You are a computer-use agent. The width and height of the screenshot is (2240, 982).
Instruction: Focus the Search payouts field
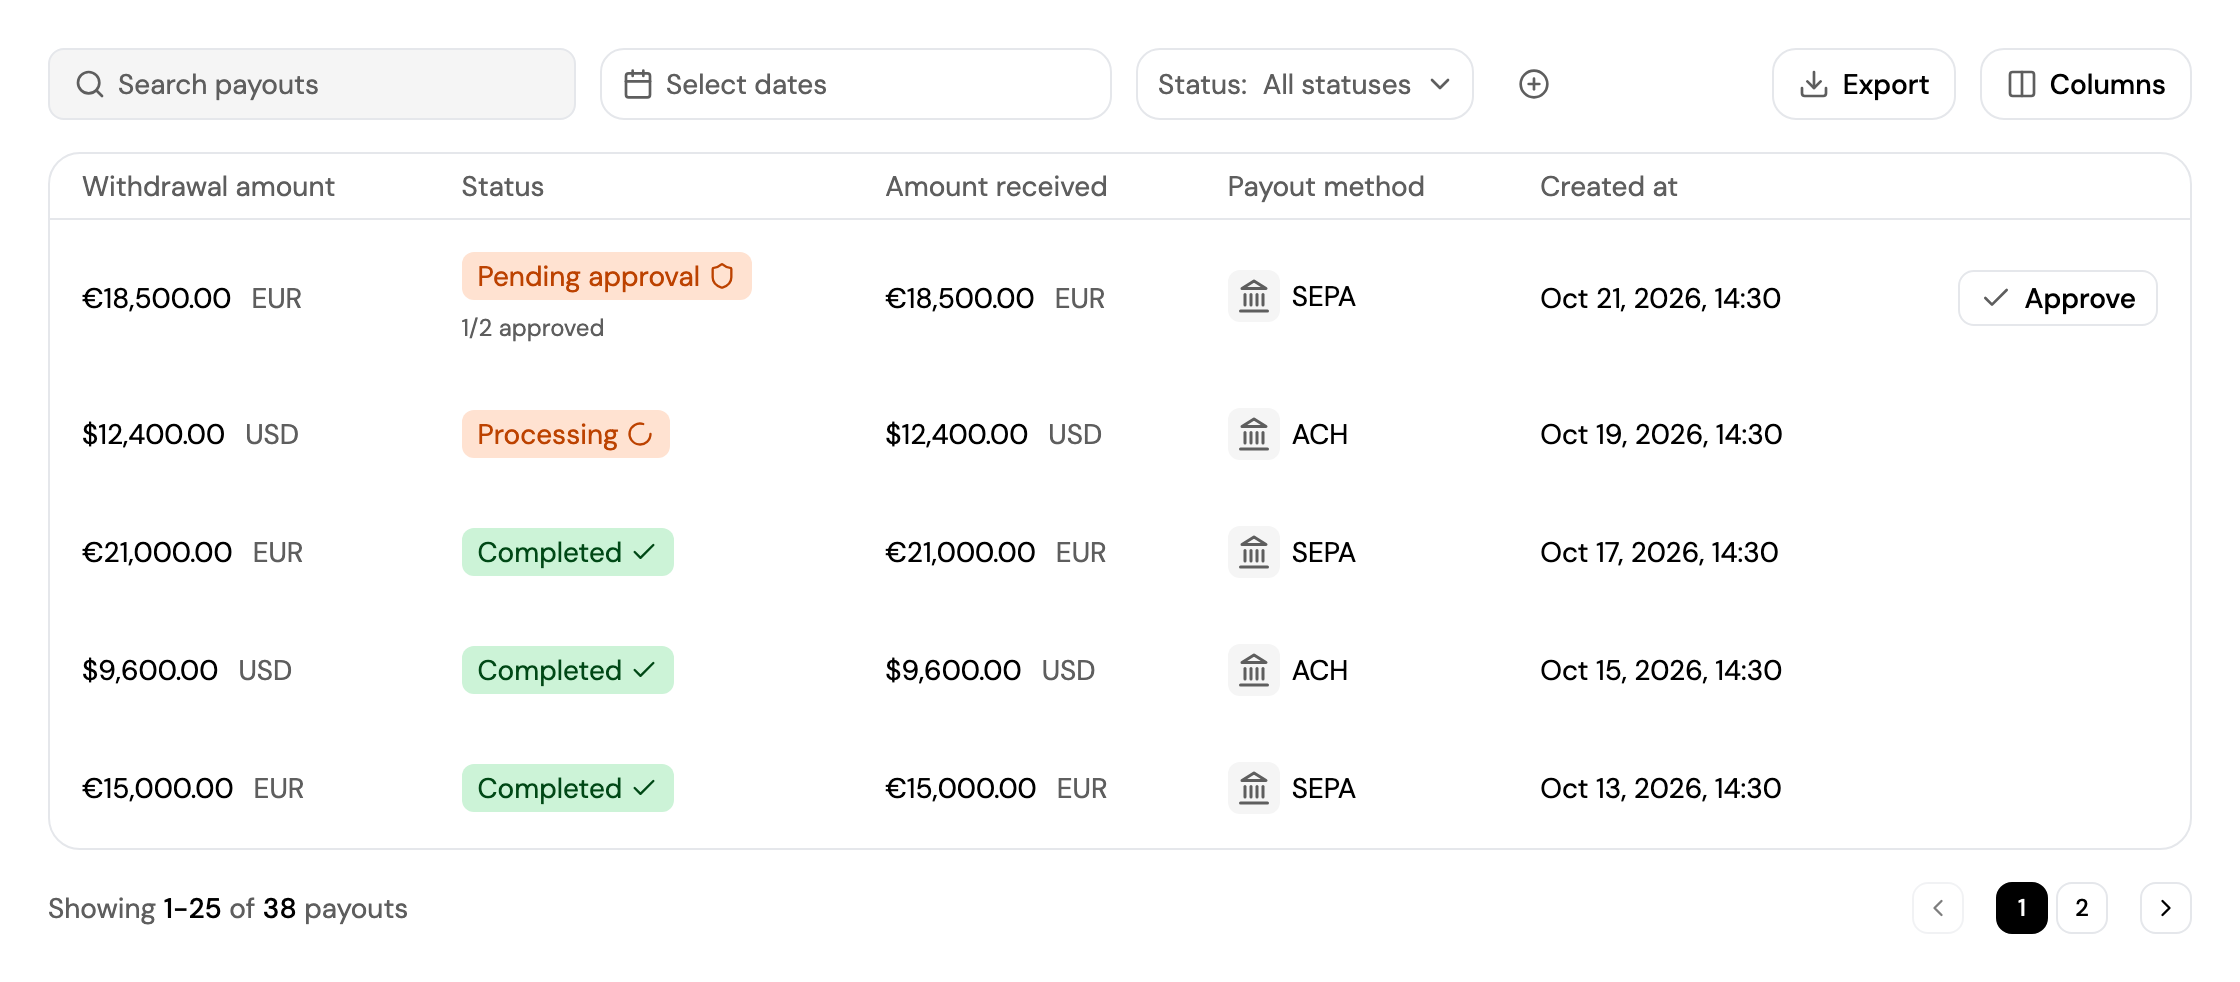(x=312, y=84)
